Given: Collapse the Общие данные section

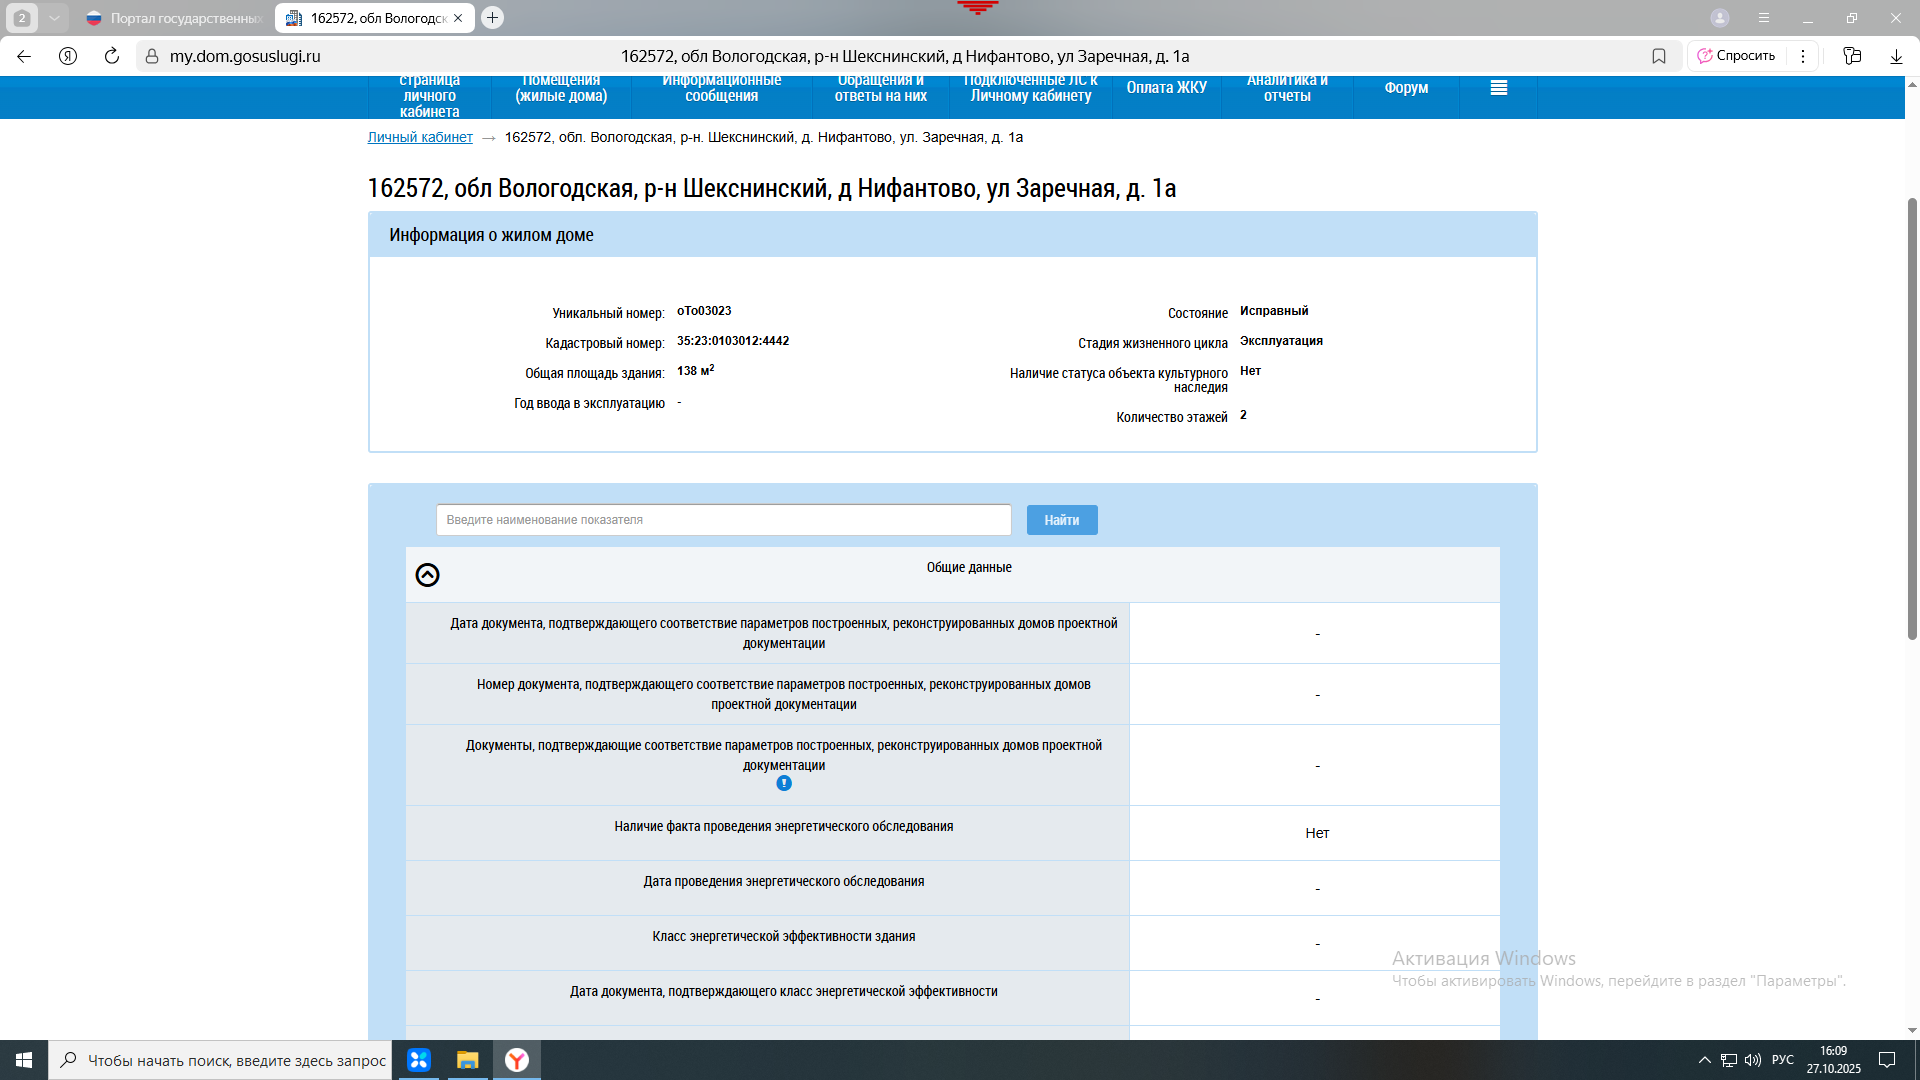Looking at the screenshot, I should [x=427, y=575].
